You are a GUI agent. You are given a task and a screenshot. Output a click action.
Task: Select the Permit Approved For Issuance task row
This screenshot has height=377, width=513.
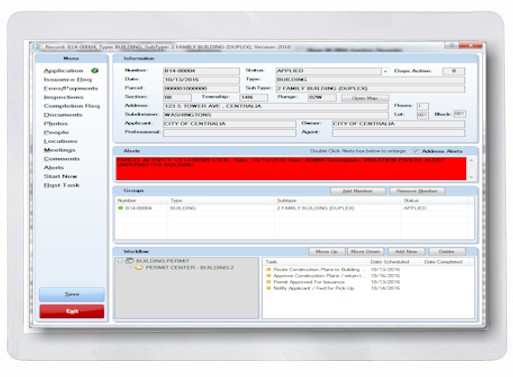pyautogui.click(x=368, y=282)
